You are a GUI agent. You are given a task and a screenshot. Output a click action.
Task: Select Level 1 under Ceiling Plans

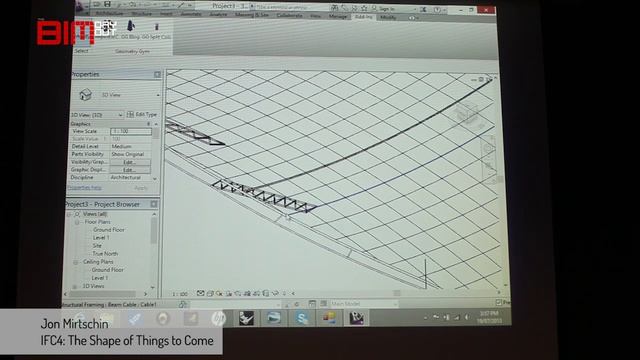(100, 278)
